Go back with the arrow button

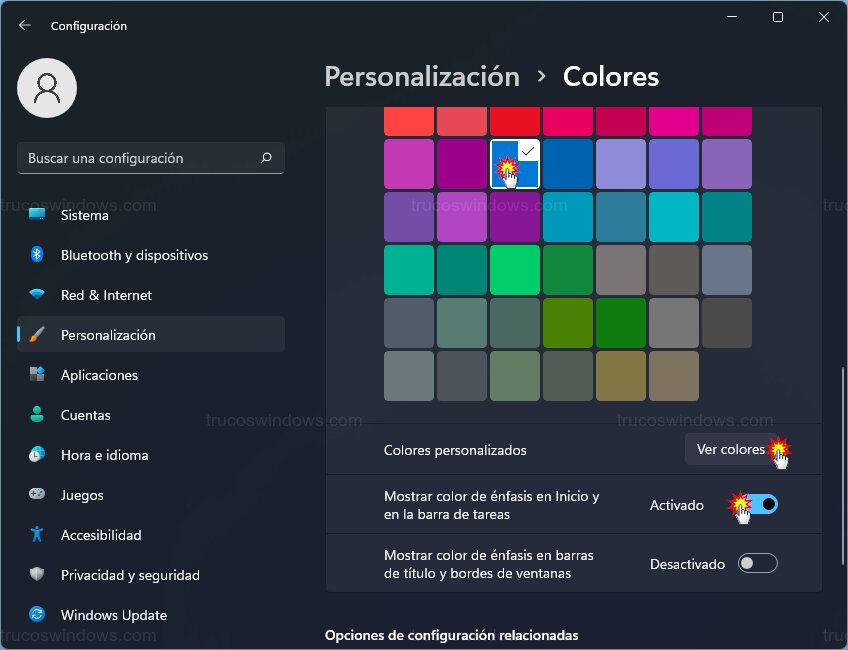25,25
